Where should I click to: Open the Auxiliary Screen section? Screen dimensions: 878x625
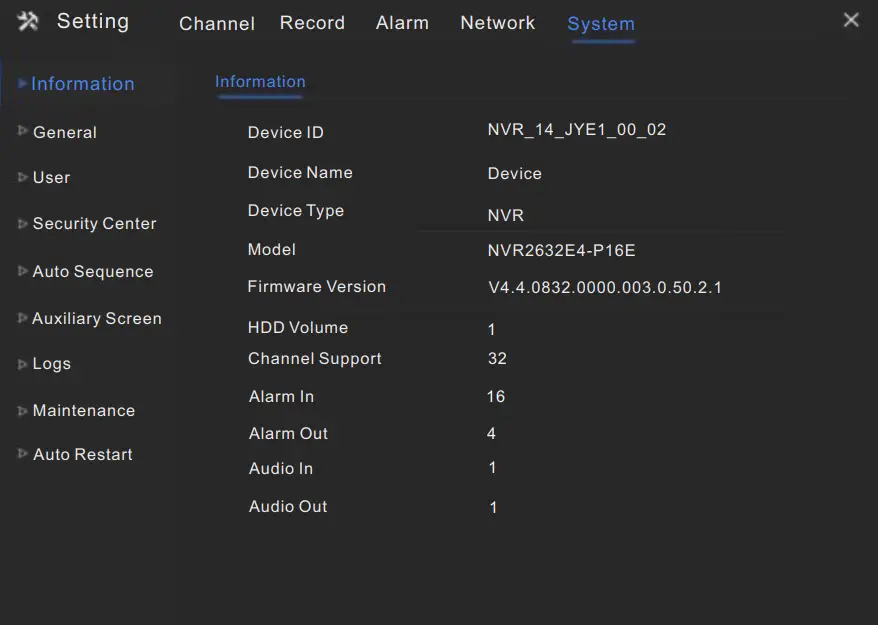97,318
